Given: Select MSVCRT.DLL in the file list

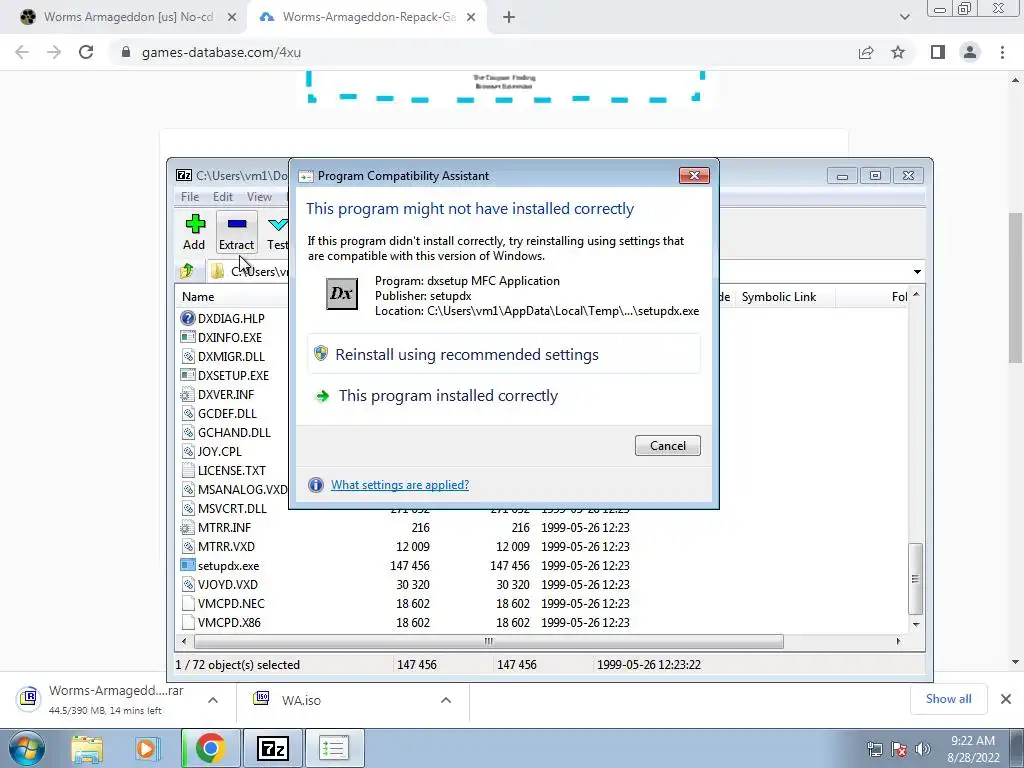Looking at the screenshot, I should tap(232, 507).
